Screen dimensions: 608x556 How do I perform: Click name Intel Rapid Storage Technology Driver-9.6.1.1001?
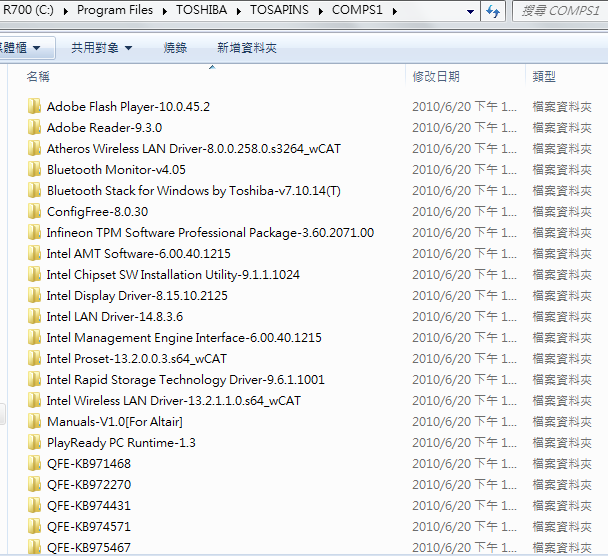click(185, 380)
